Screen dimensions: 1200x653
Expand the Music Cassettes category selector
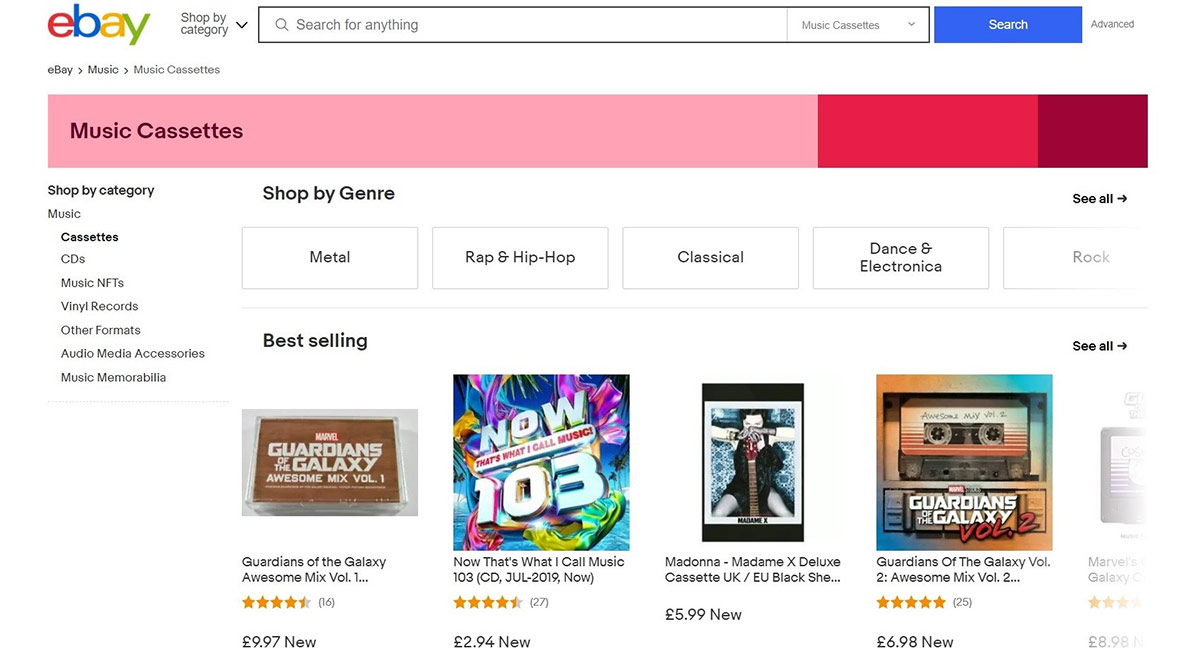click(x=857, y=25)
